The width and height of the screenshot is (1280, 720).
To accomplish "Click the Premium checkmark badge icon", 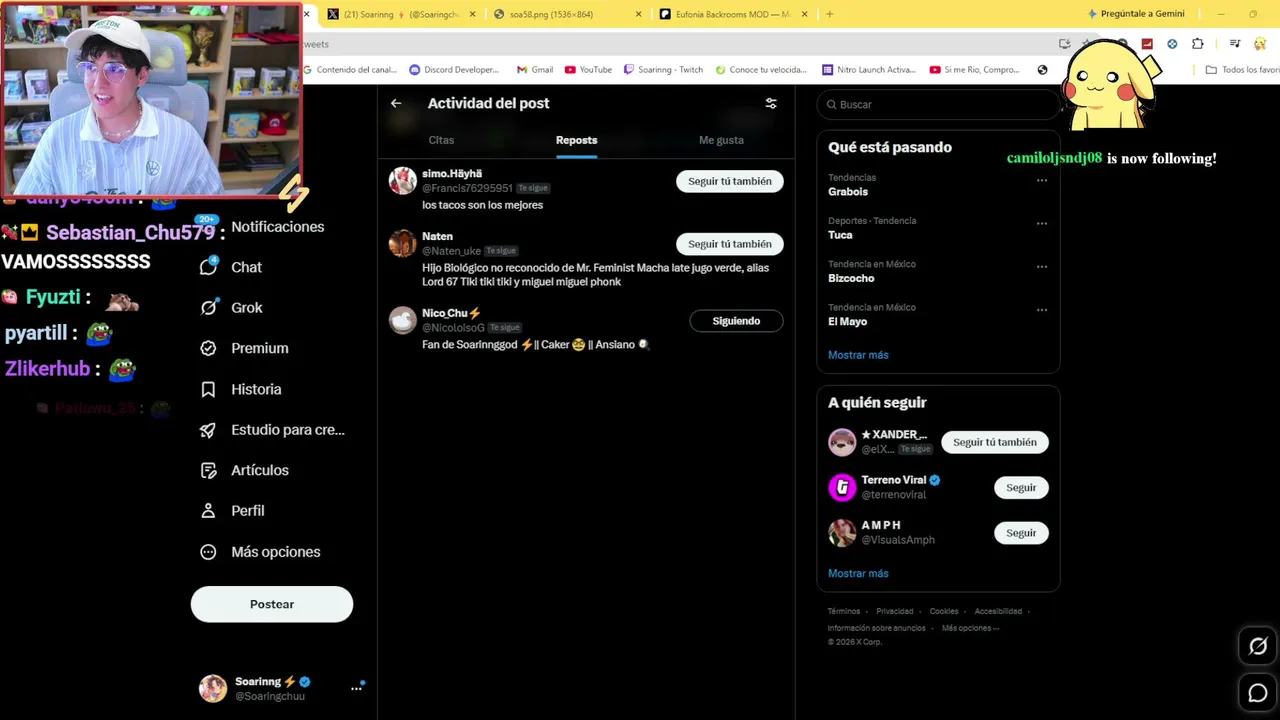I will click(x=209, y=348).
